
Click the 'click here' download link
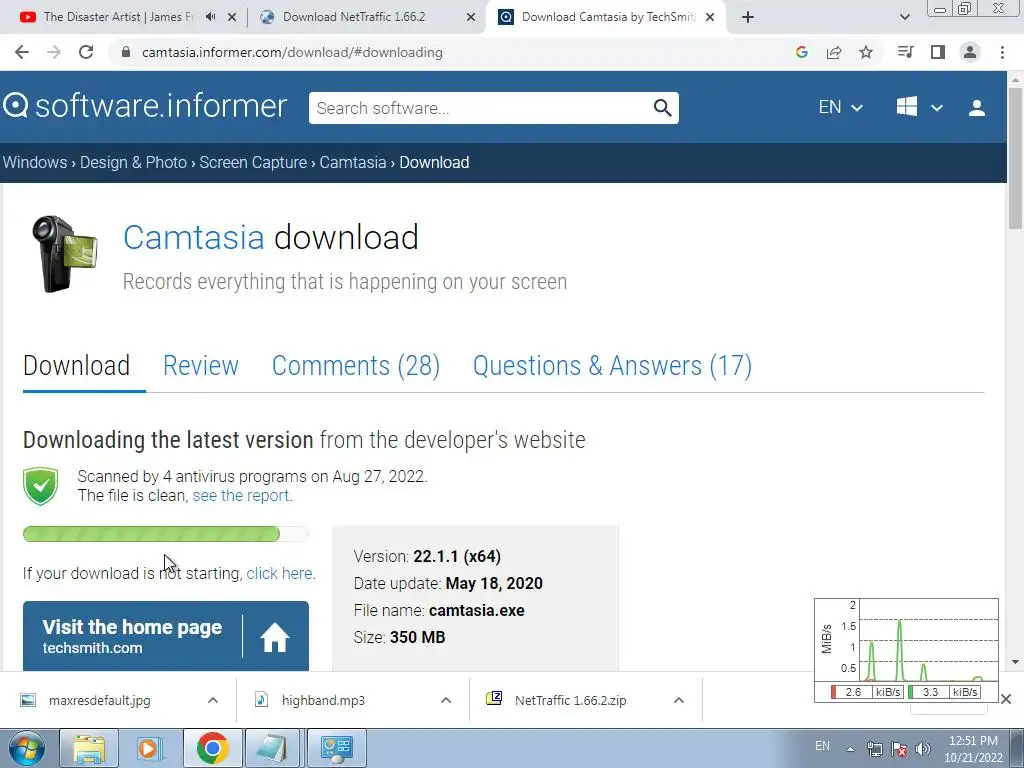click(279, 573)
